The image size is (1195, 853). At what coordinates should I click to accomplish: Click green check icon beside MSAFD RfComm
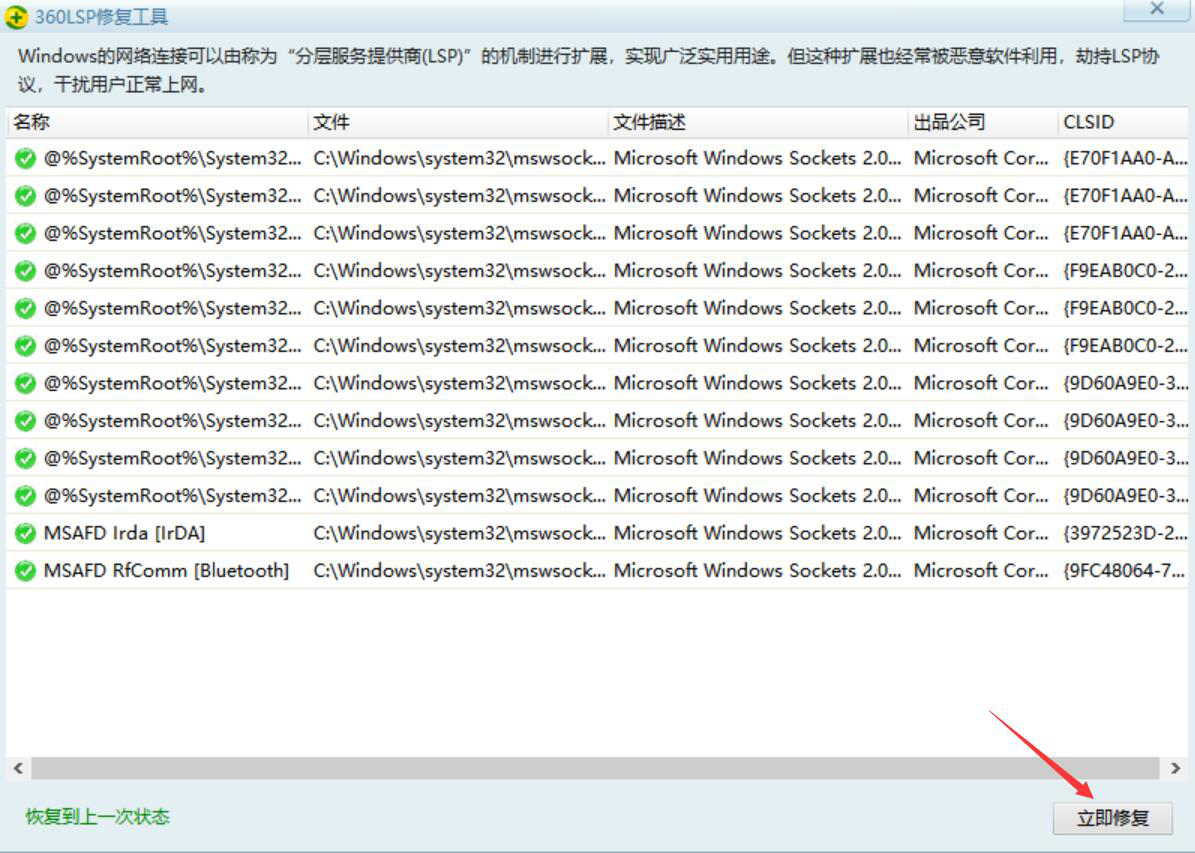point(25,570)
